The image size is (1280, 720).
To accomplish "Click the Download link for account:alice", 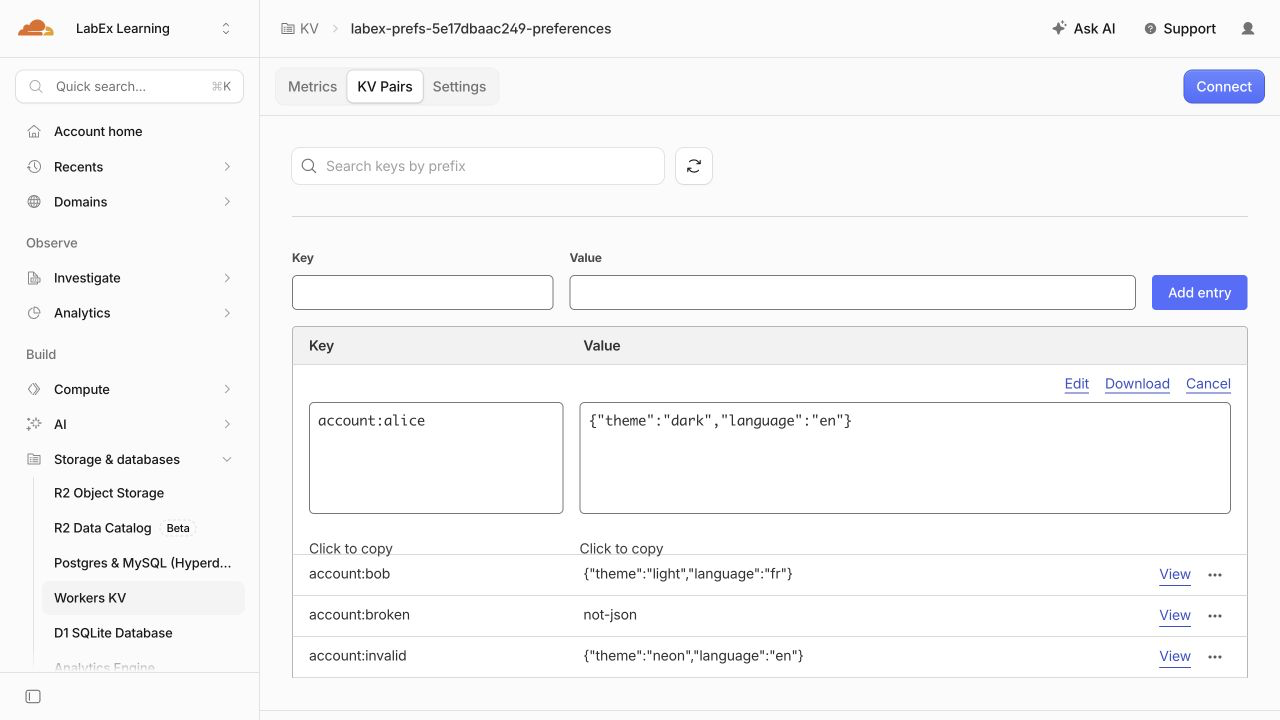I will [1137, 384].
